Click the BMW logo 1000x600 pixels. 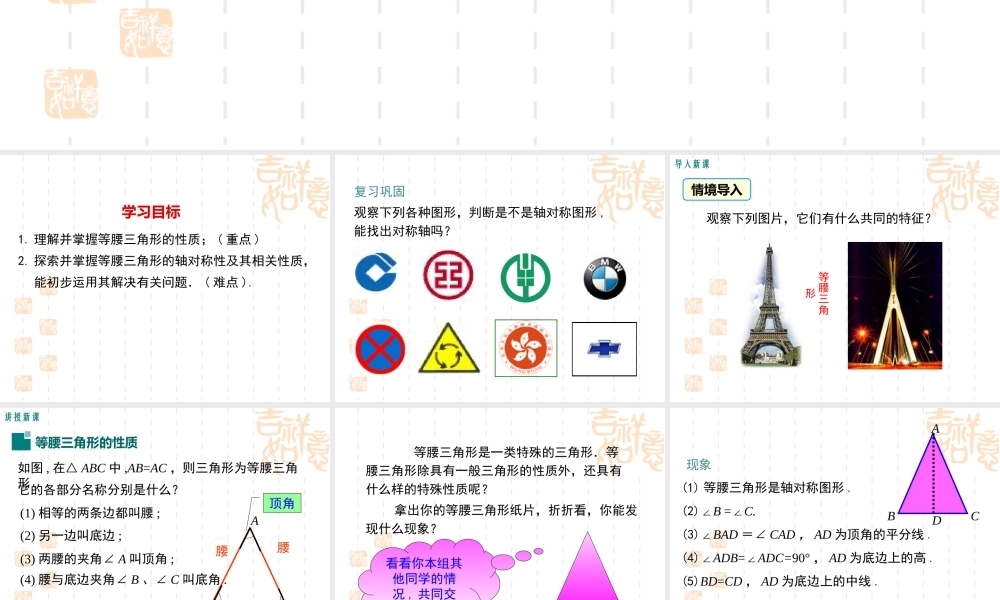tap(605, 279)
